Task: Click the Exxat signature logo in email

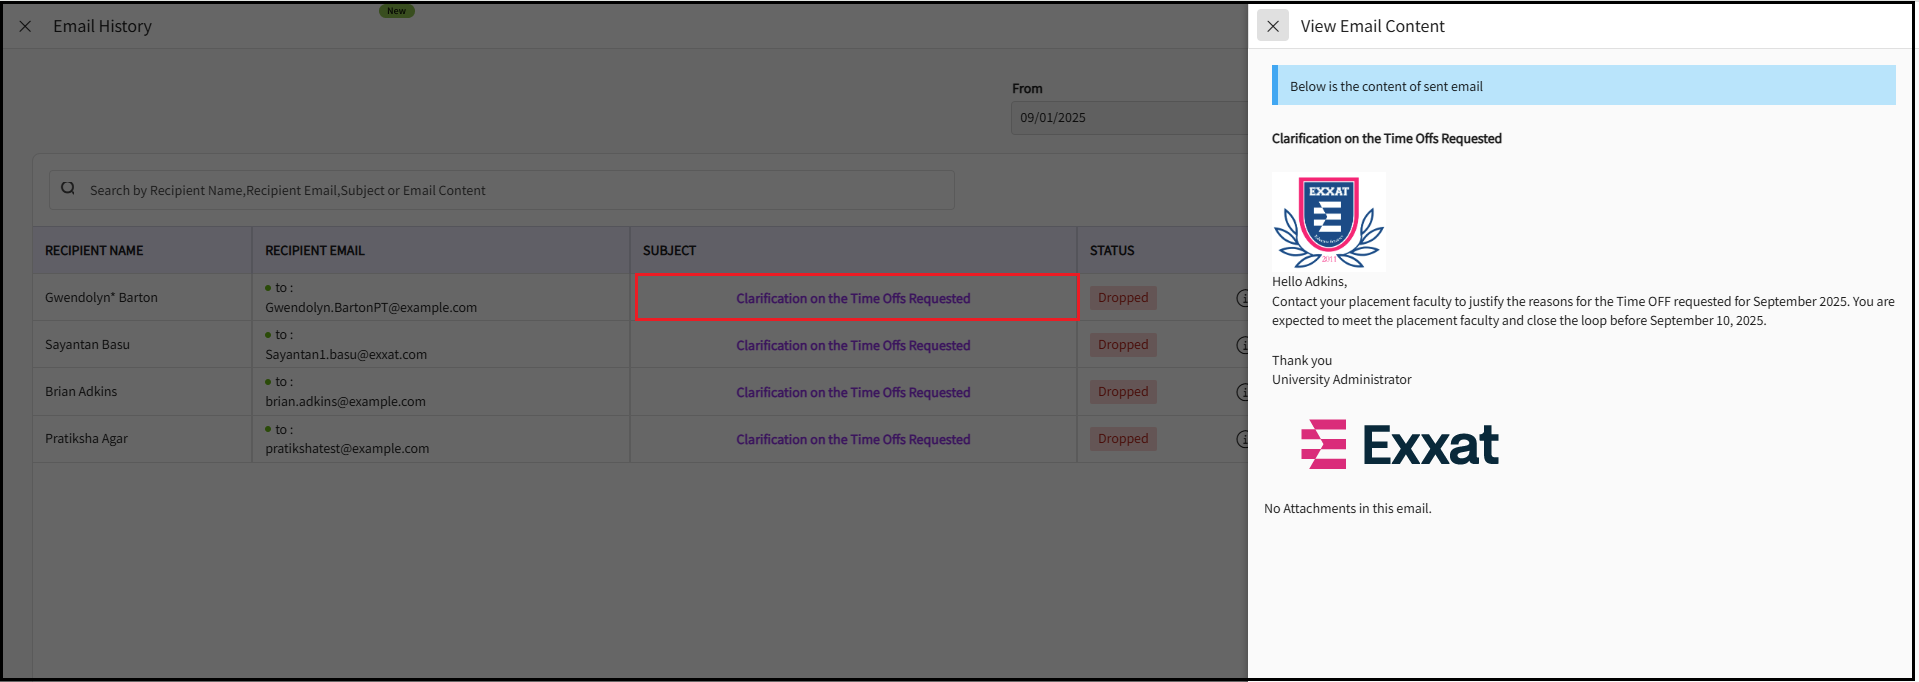Action: pos(1399,445)
